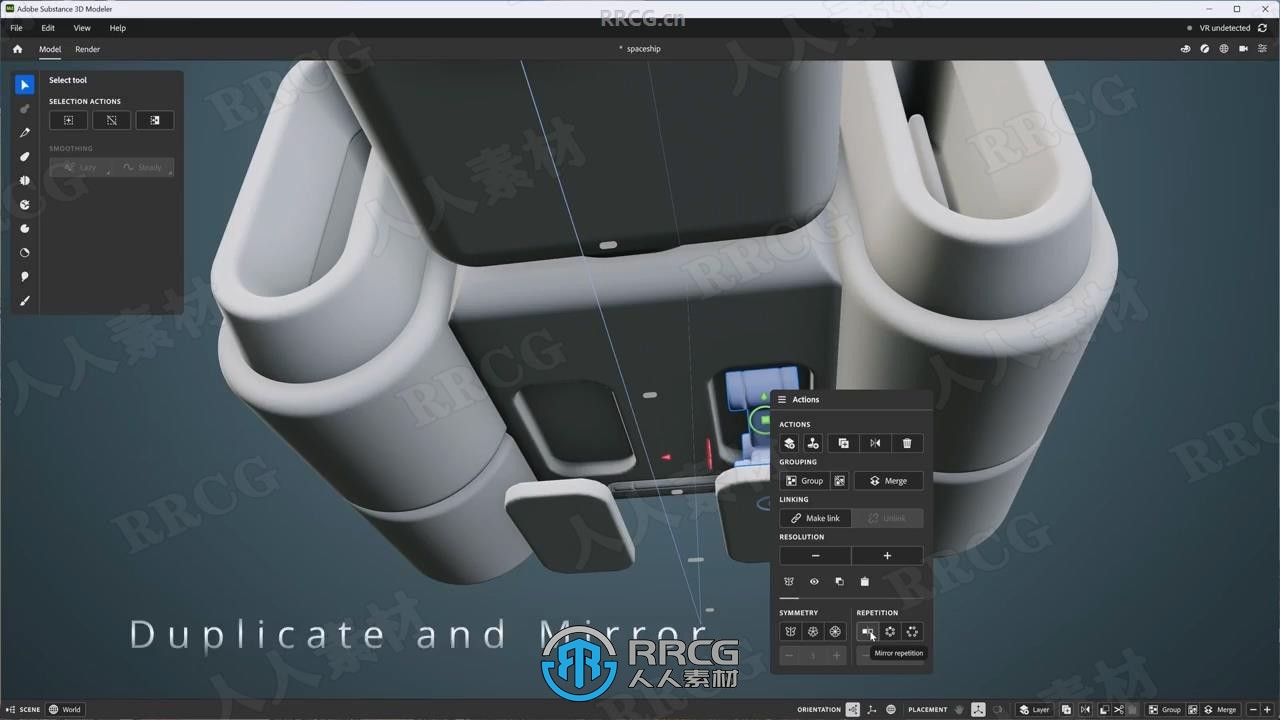Click the second Actions icon beside new layer
The height and width of the screenshot is (720, 1280).
click(813, 443)
